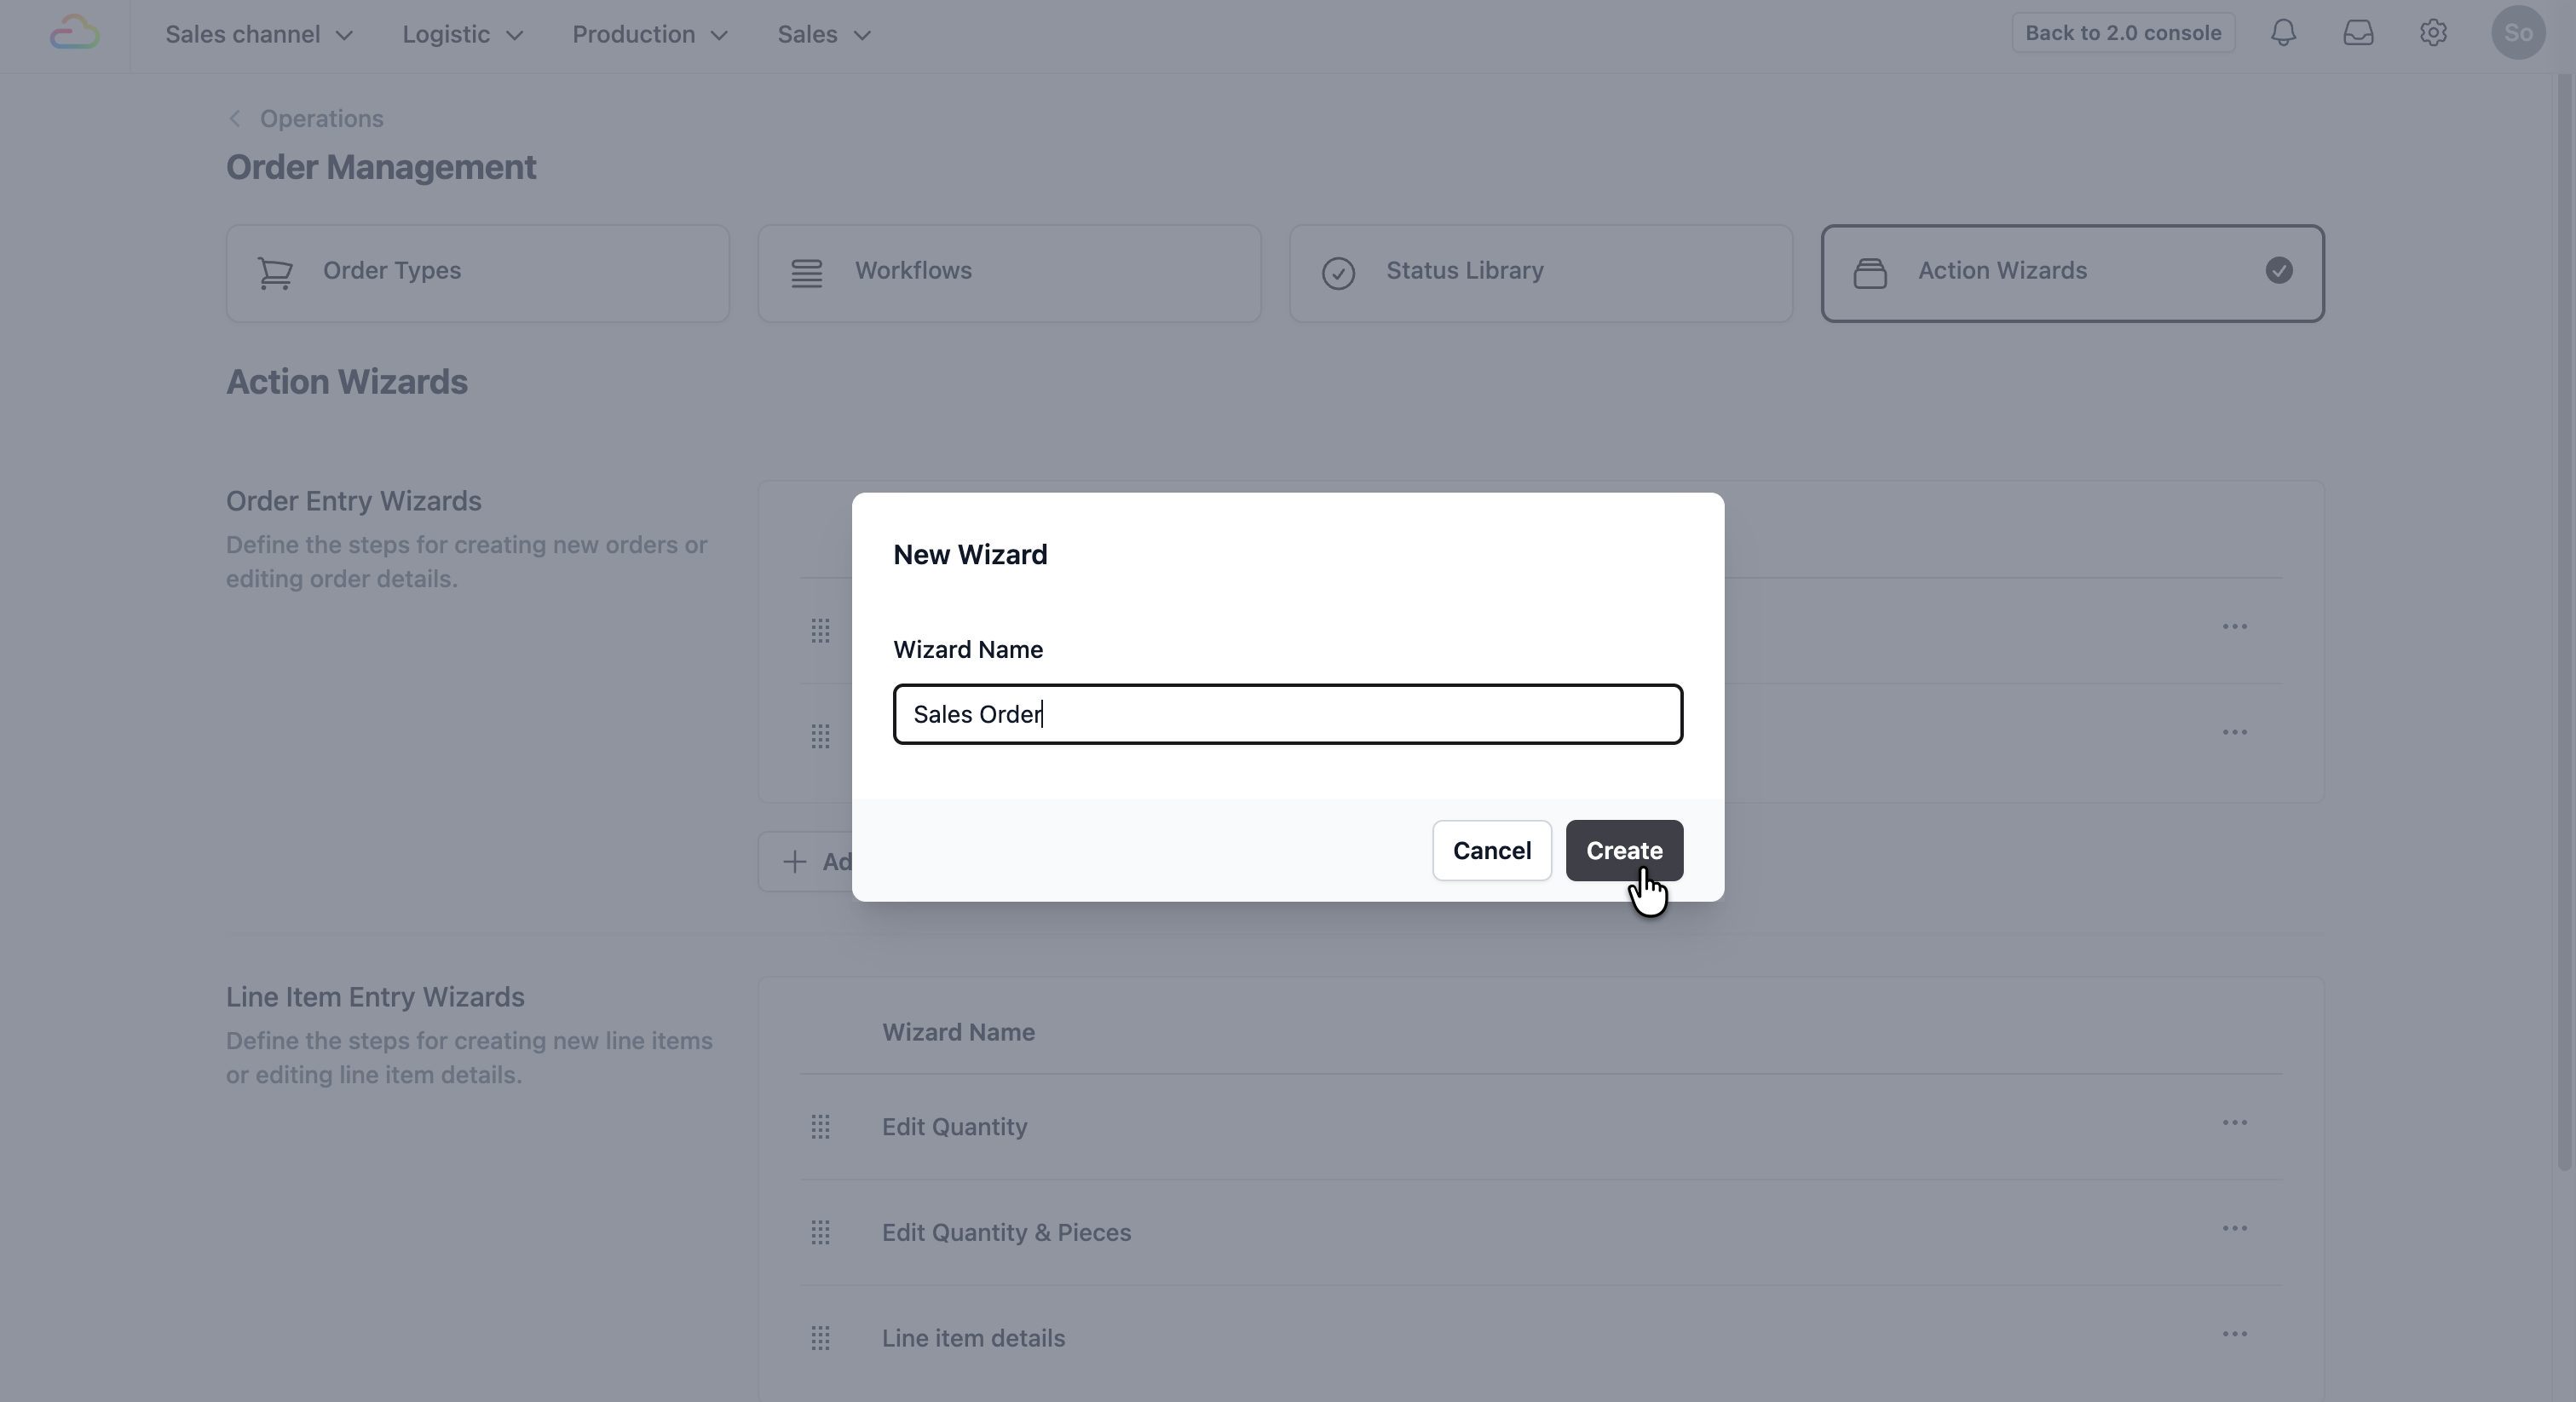
Task: Click drag handle beside Line item details
Action: (x=820, y=1338)
